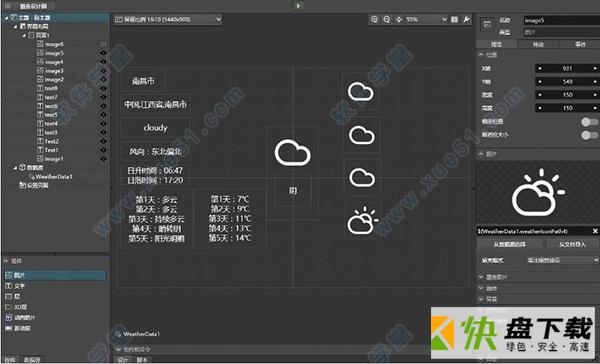This screenshot has width=600, height=364.
Task: Open the hamburger menu icon at top left
Action: (7, 6)
